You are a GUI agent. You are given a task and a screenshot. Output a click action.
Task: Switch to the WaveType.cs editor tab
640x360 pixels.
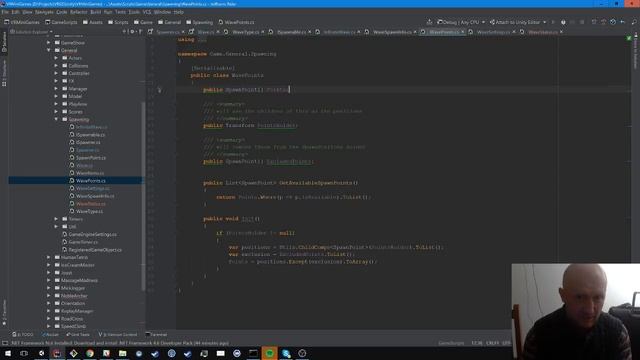pyautogui.click(x=245, y=32)
